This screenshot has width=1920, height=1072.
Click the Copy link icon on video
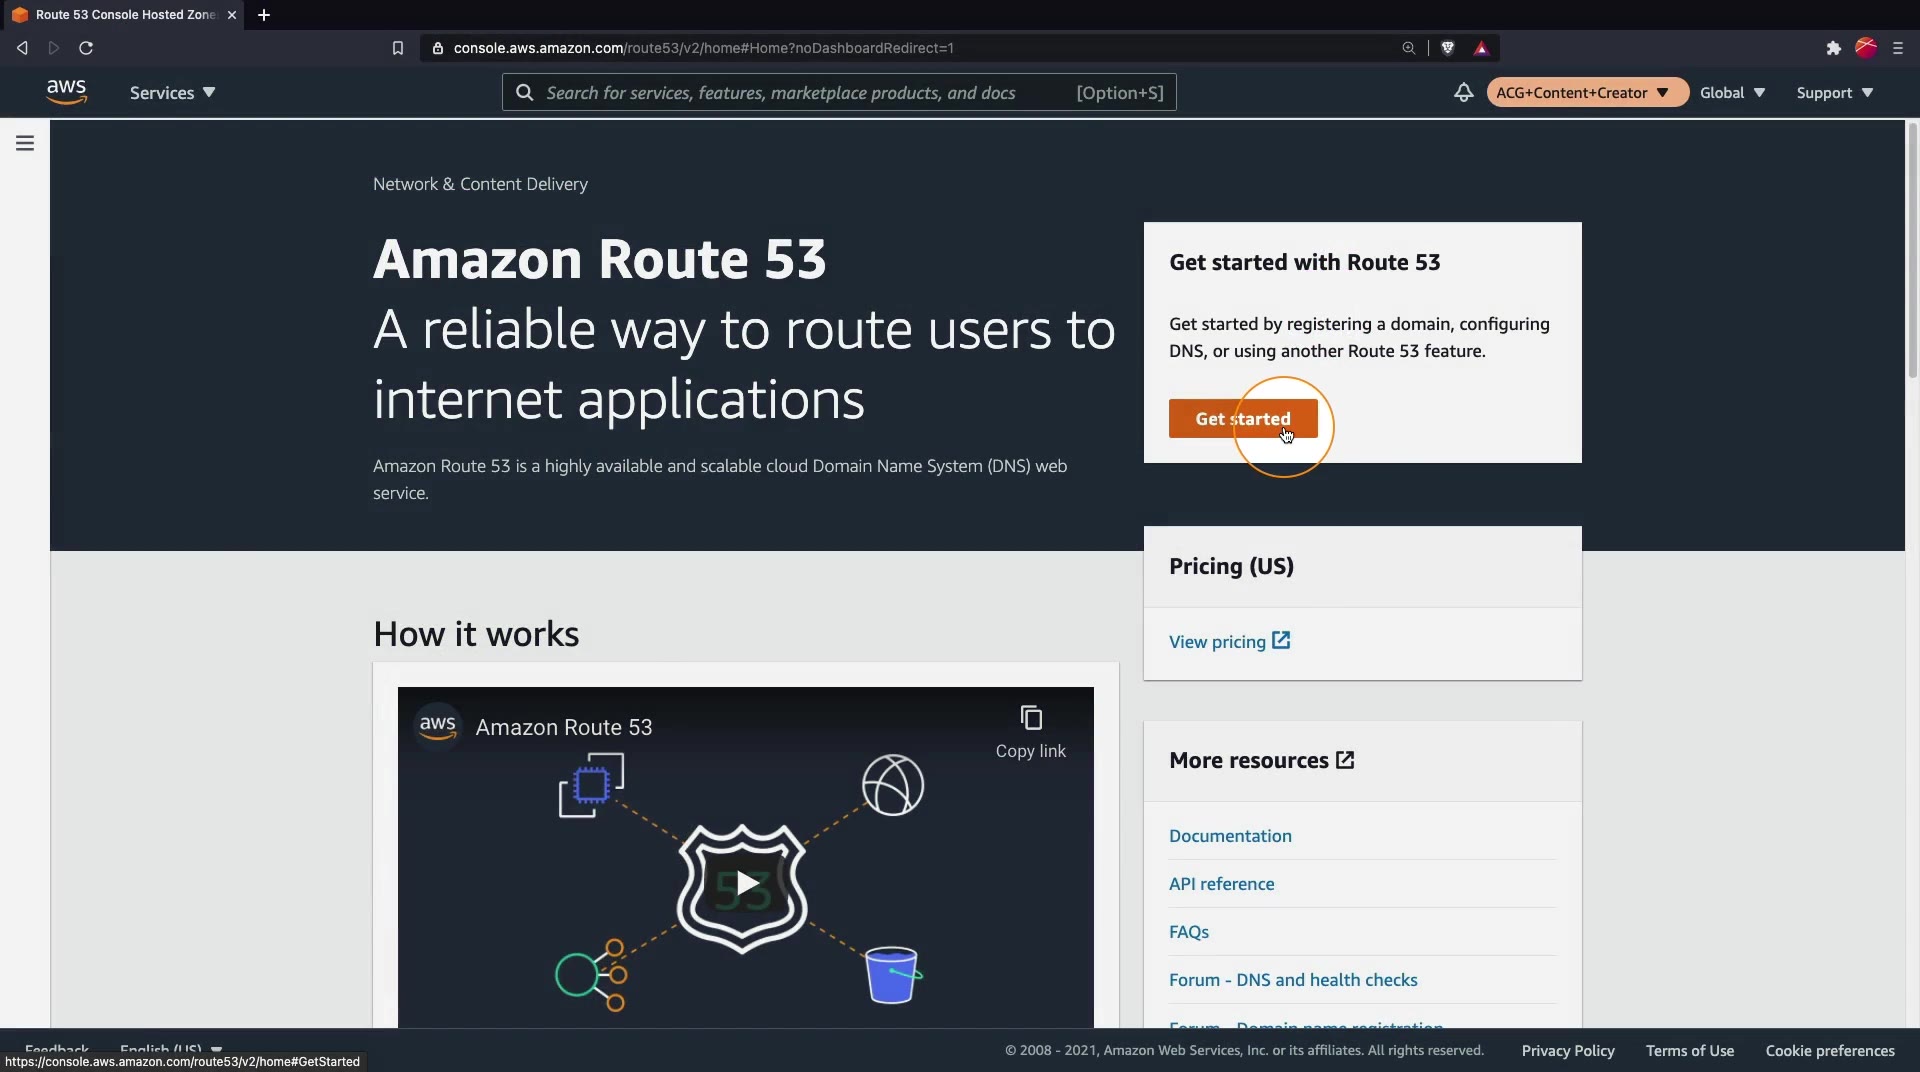click(1031, 718)
